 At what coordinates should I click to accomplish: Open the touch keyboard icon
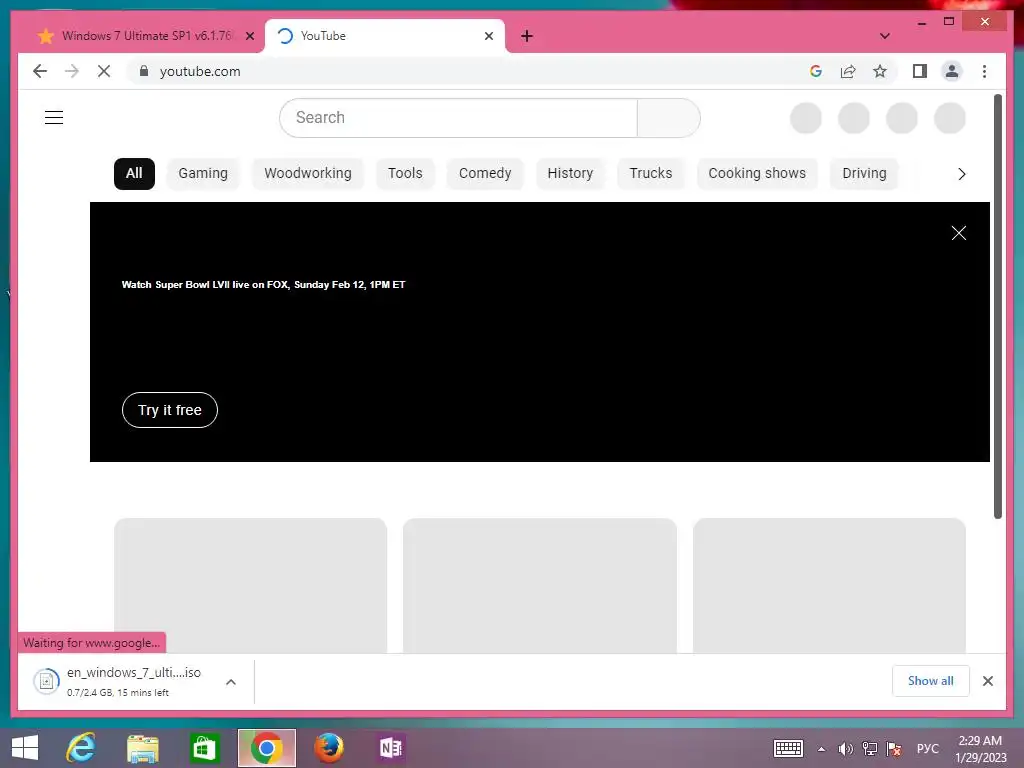click(x=788, y=748)
